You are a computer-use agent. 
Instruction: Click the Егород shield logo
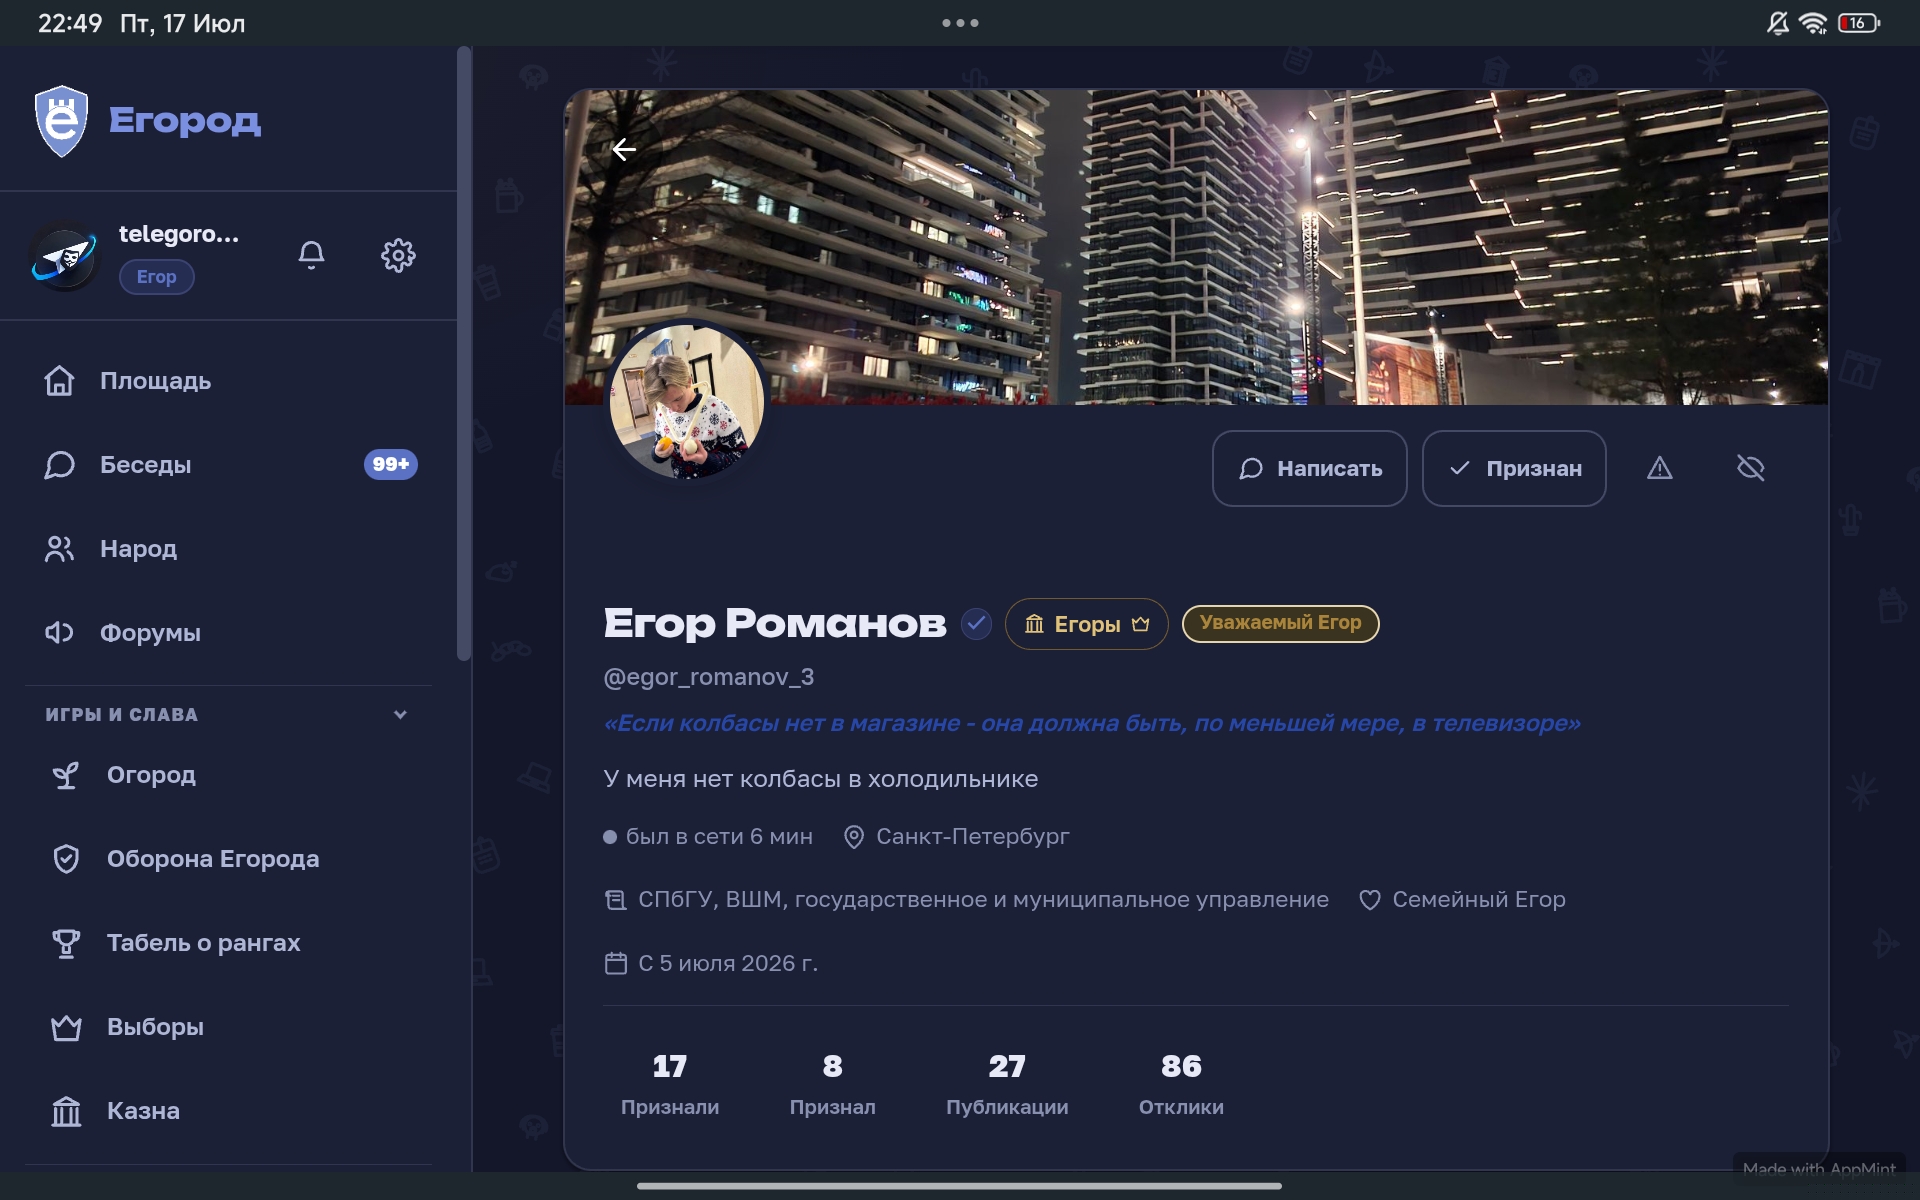click(61, 121)
